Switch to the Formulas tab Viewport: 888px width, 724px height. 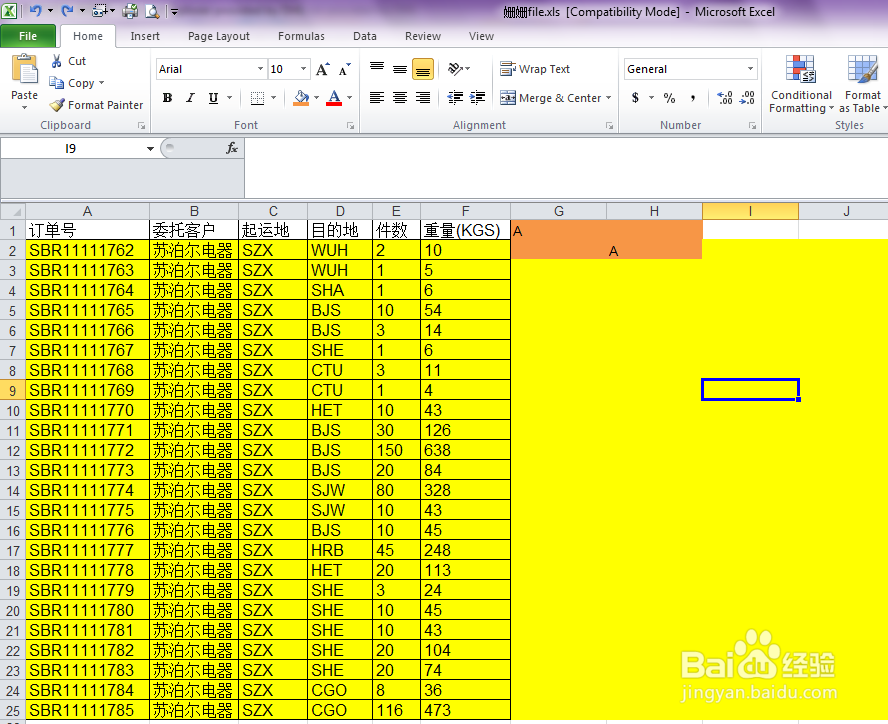301,36
